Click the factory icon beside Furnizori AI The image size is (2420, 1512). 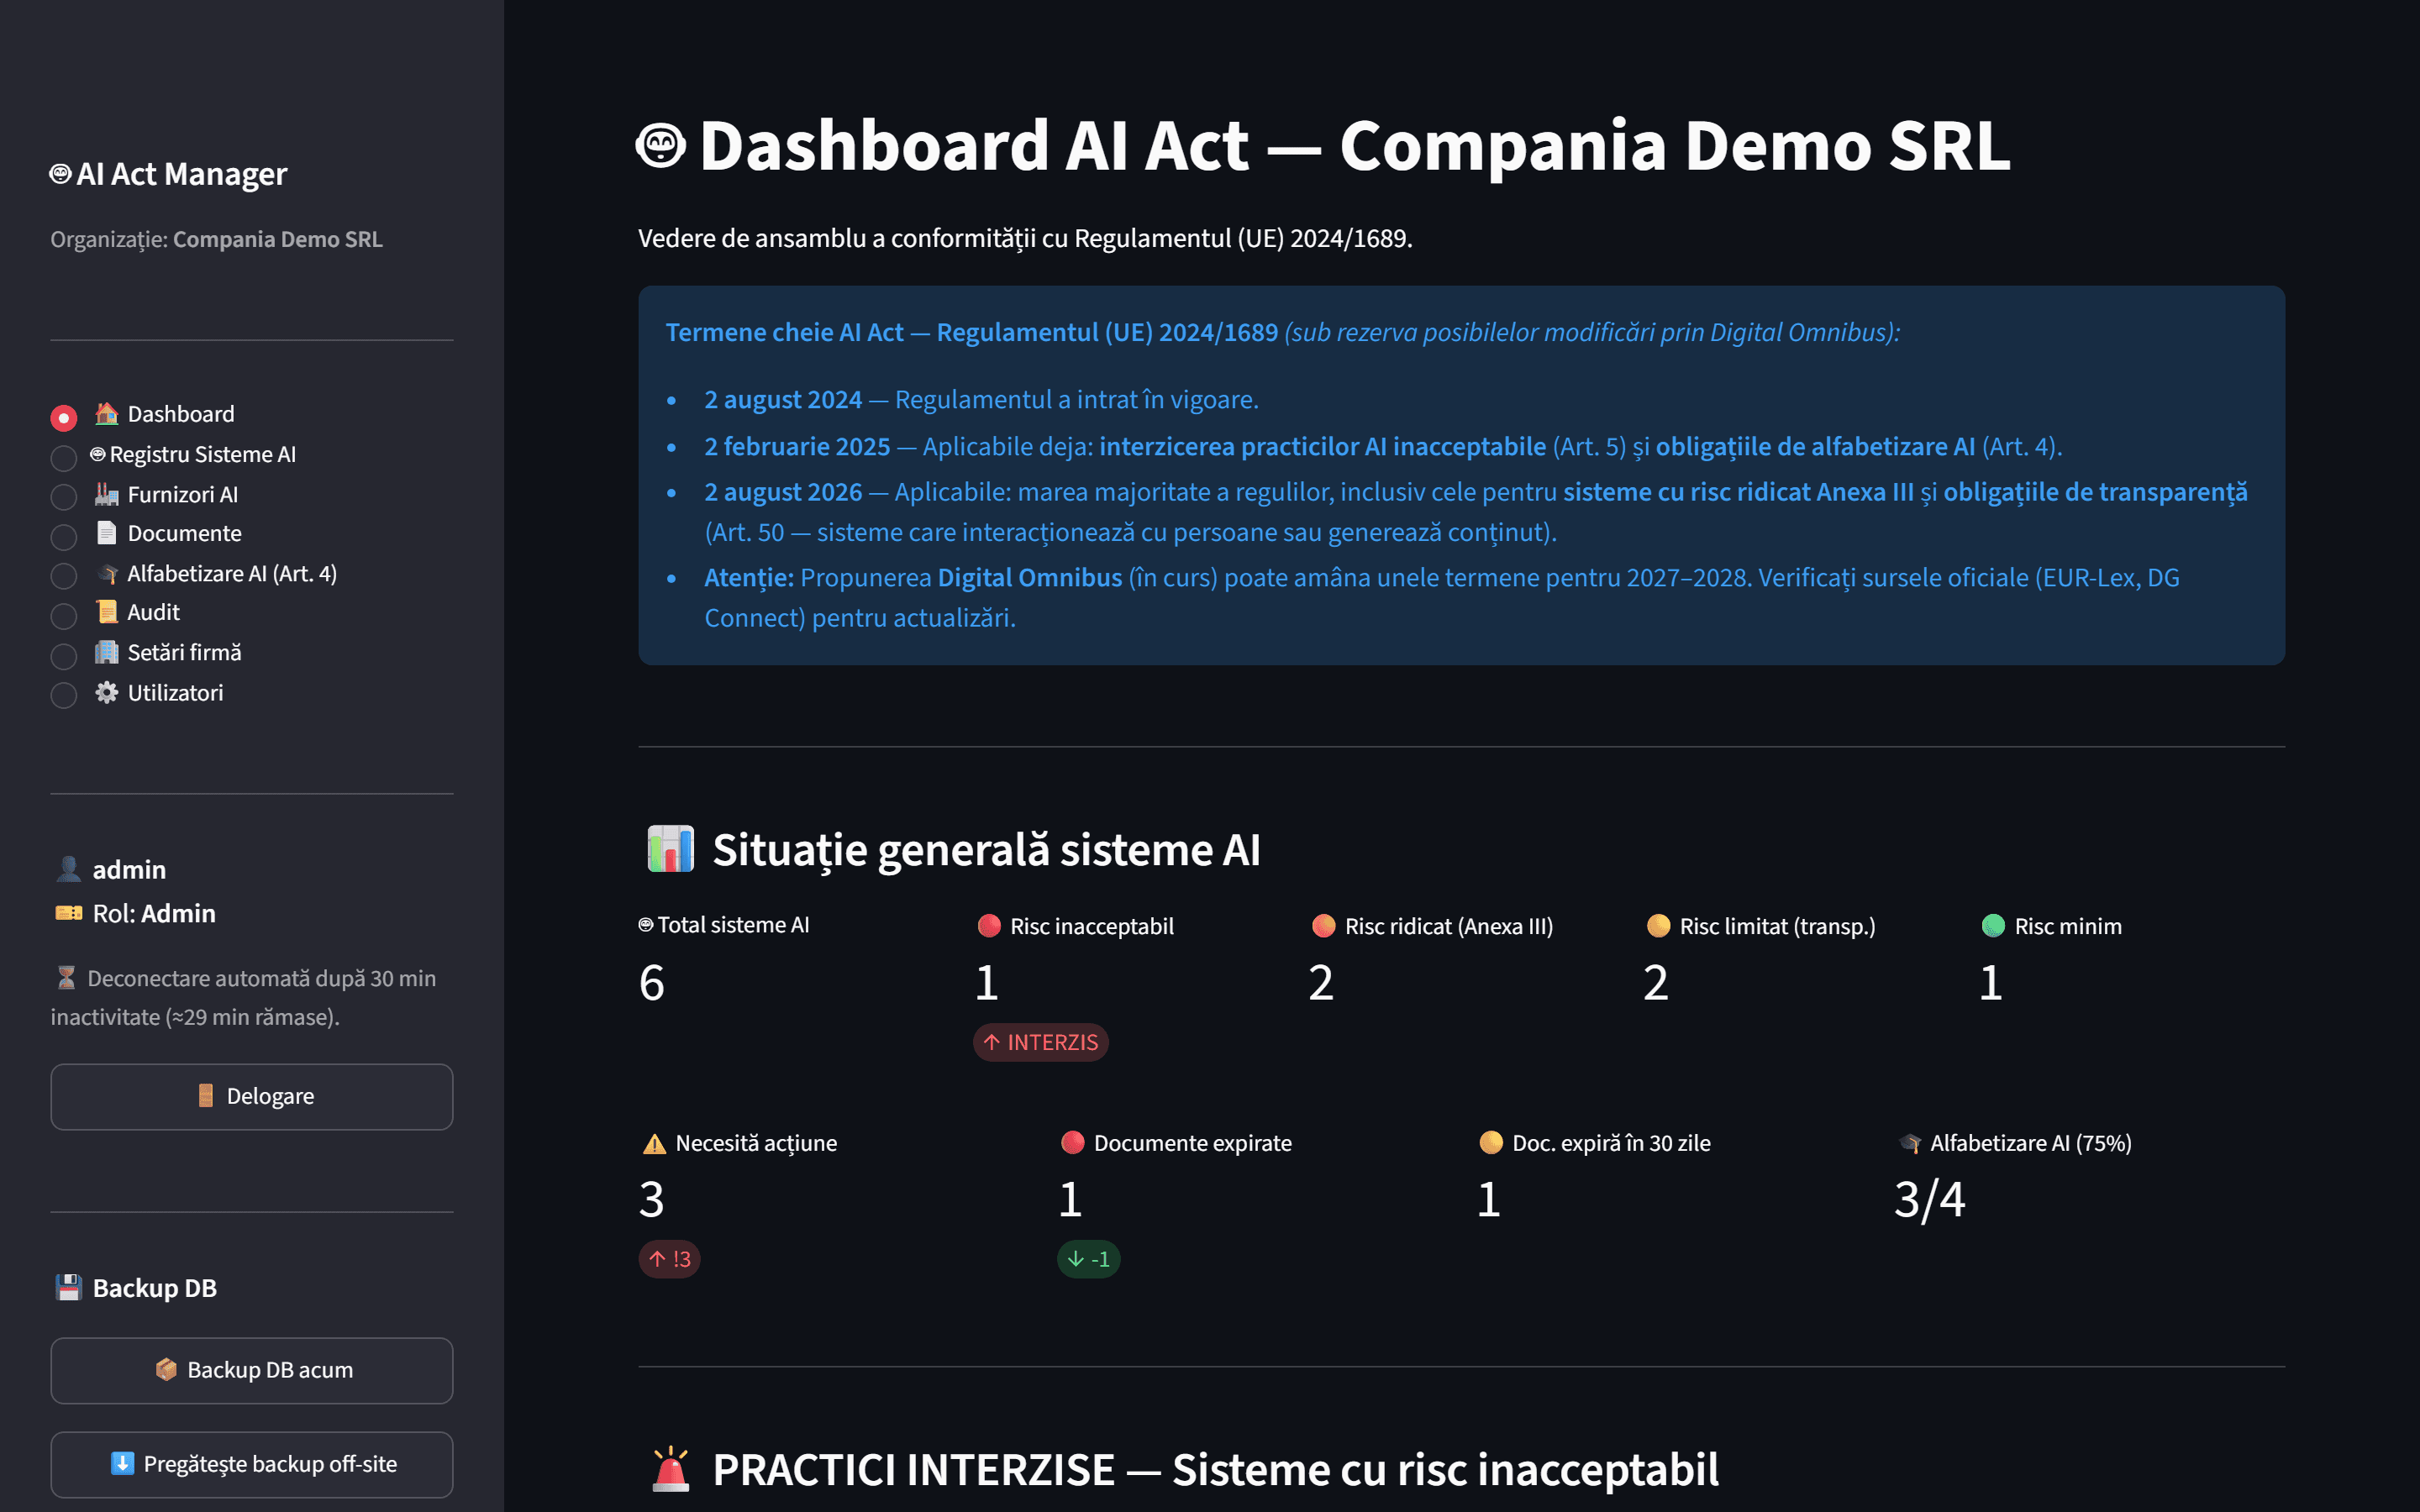(x=107, y=494)
